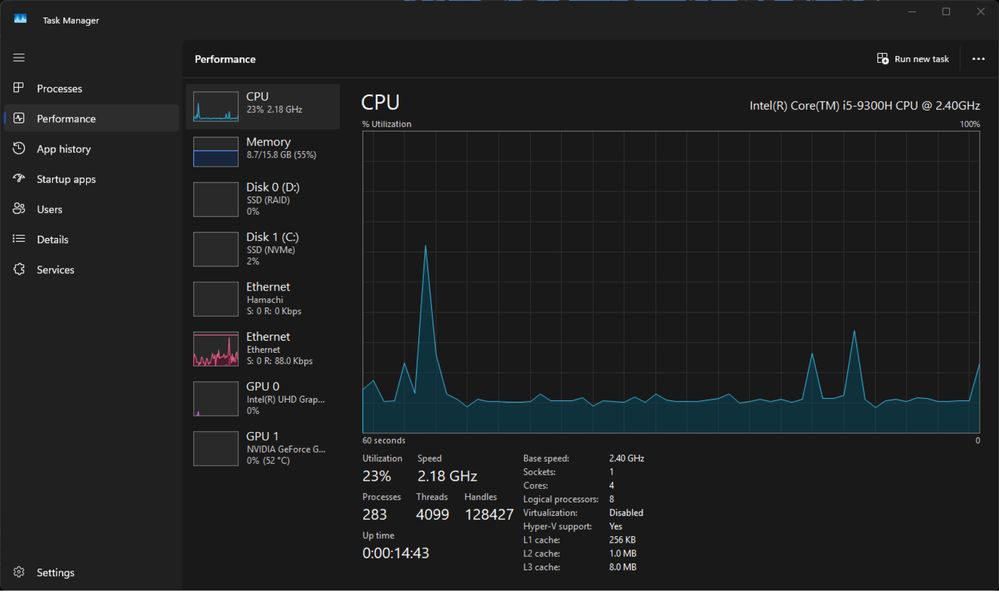This screenshot has height=591, width=999.
Task: Select the Disk 0 (D:) thumbnail
Action: pyautogui.click(x=216, y=199)
